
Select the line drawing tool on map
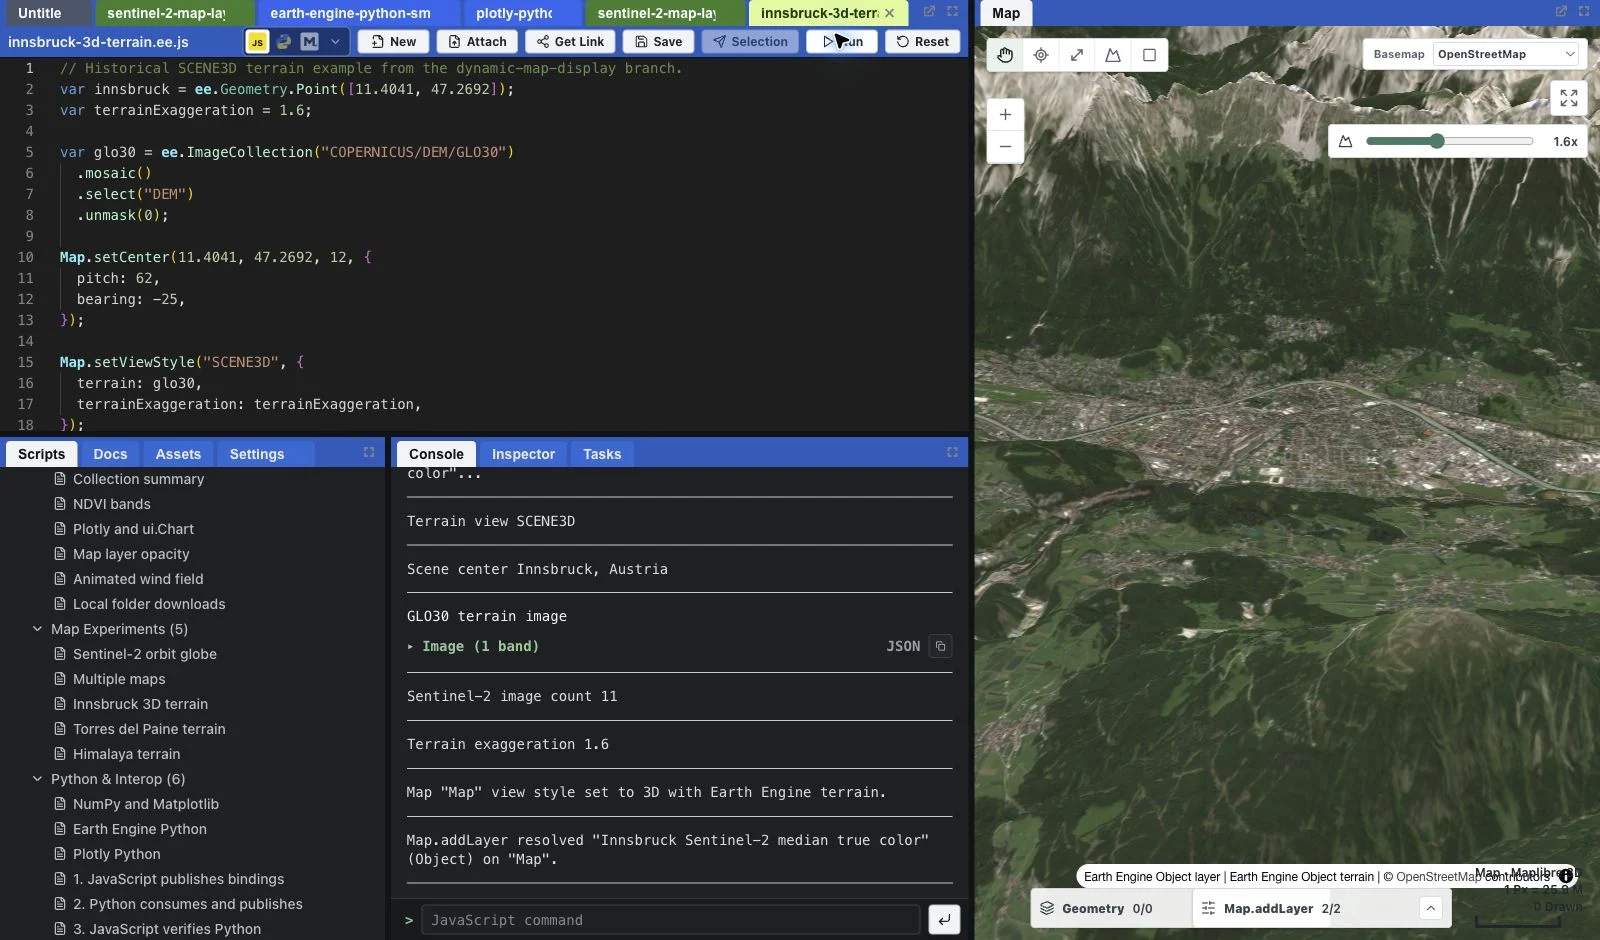tap(1077, 55)
